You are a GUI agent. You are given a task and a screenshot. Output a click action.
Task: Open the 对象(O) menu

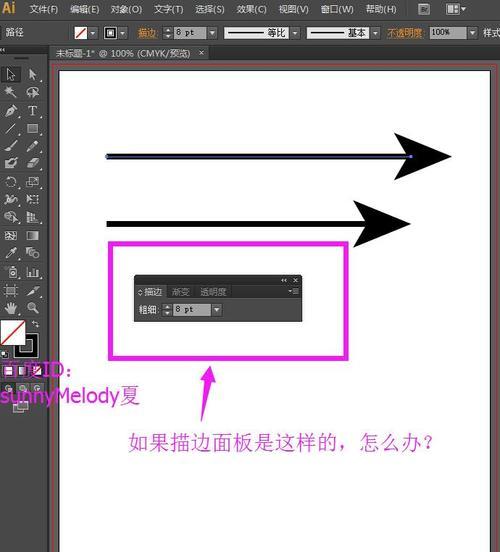pyautogui.click(x=126, y=9)
